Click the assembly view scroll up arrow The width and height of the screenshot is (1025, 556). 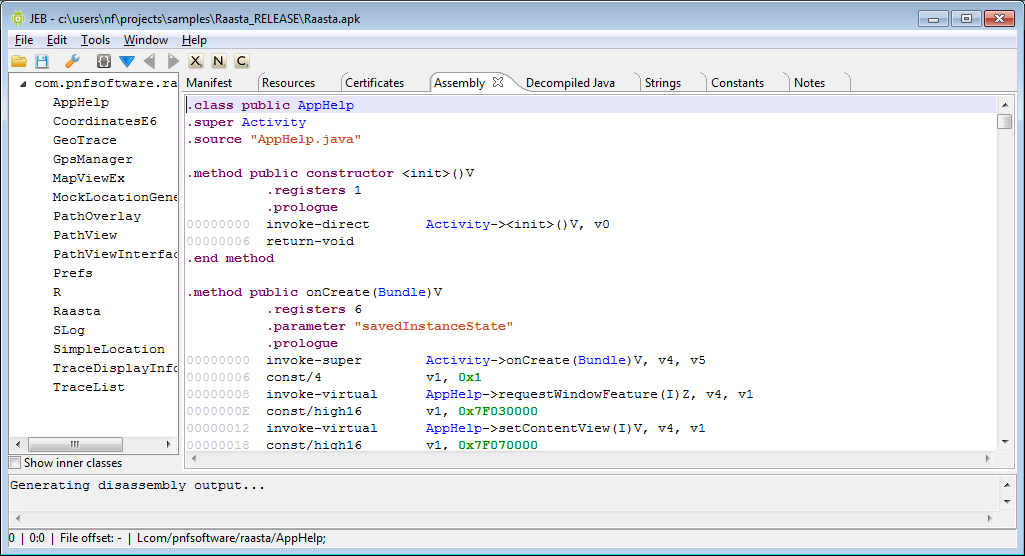1005,105
